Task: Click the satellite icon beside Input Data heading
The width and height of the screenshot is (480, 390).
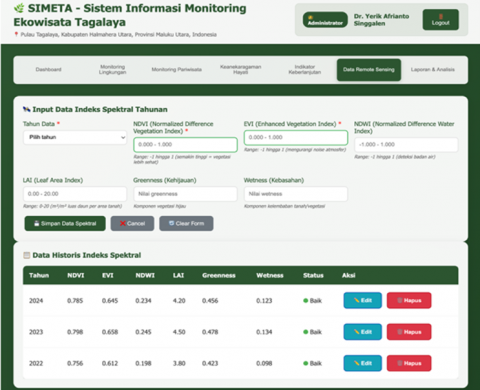Action: (27, 109)
